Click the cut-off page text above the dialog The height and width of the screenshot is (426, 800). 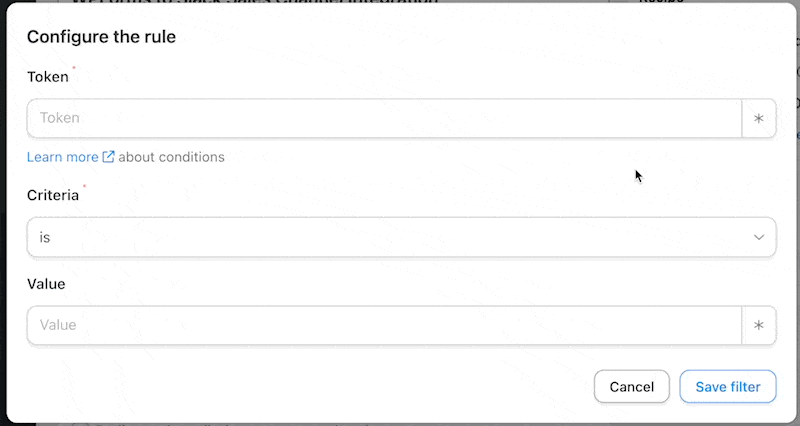point(255,2)
